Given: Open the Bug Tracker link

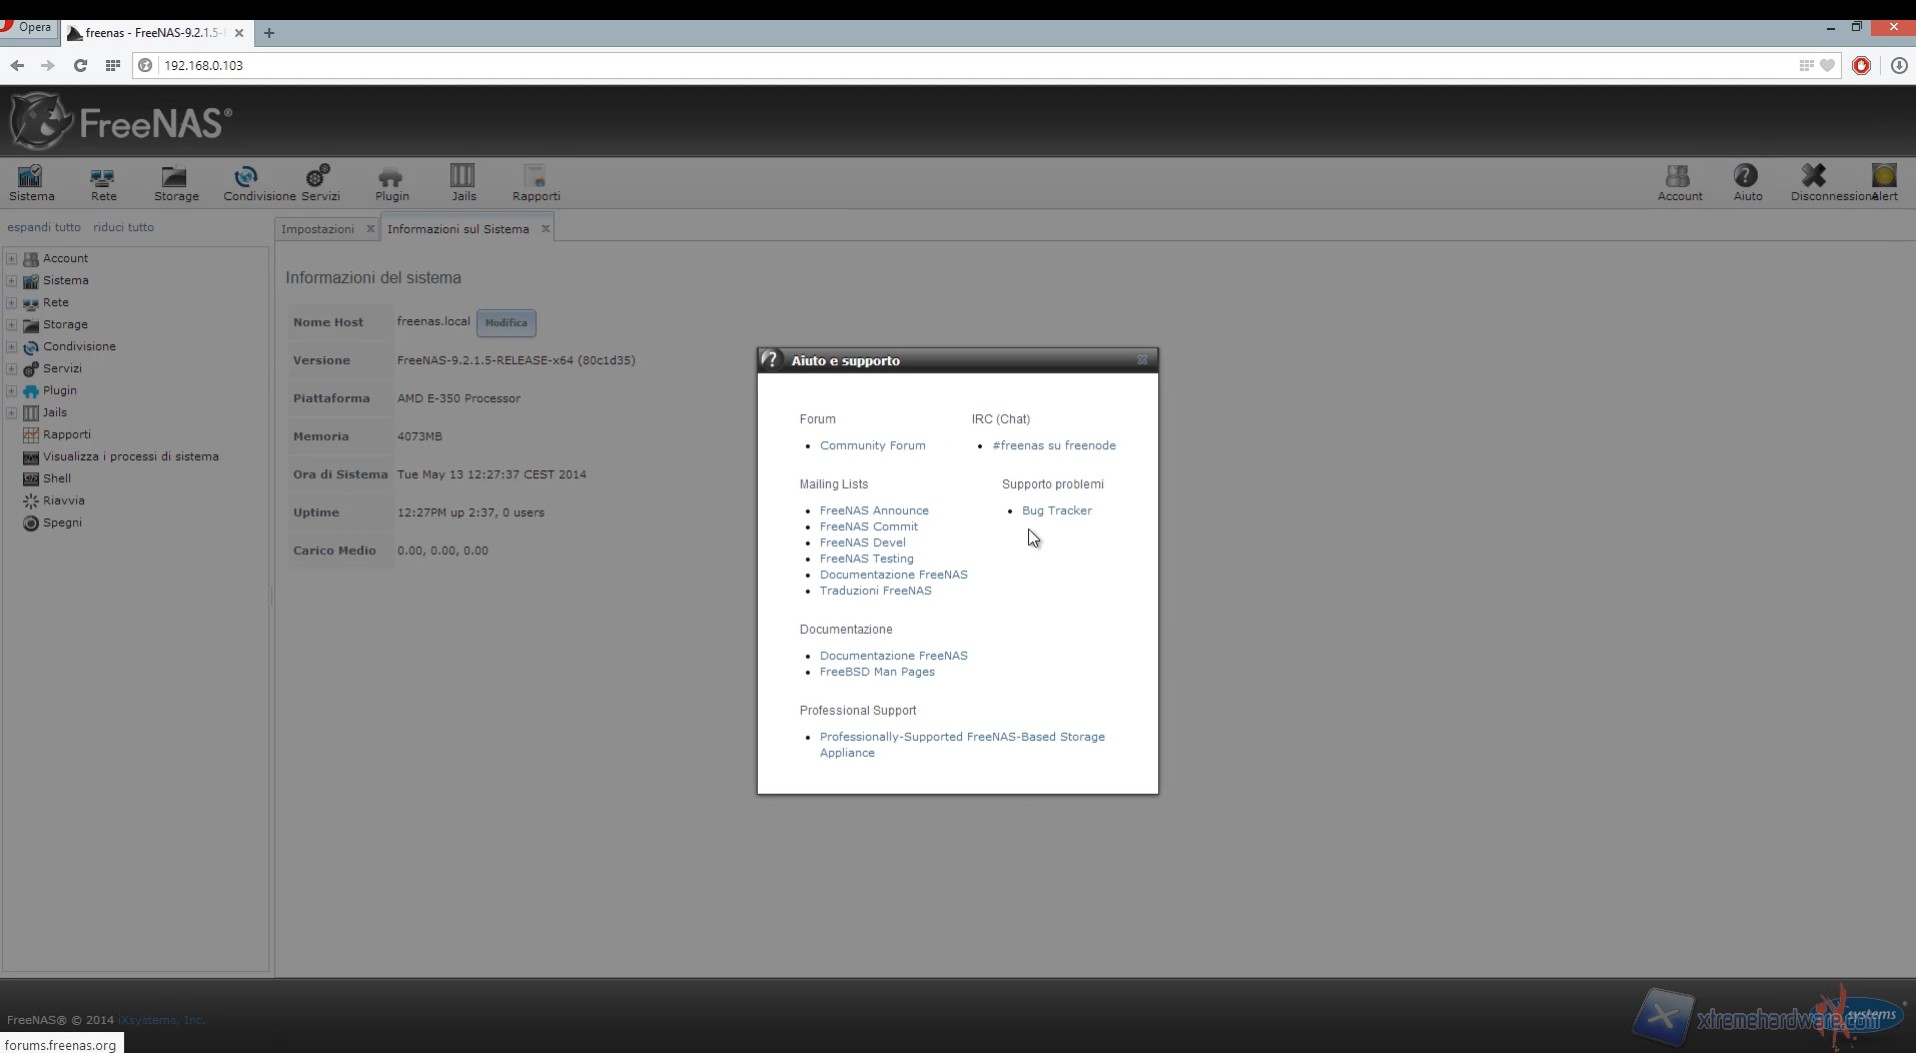Looking at the screenshot, I should coord(1056,511).
